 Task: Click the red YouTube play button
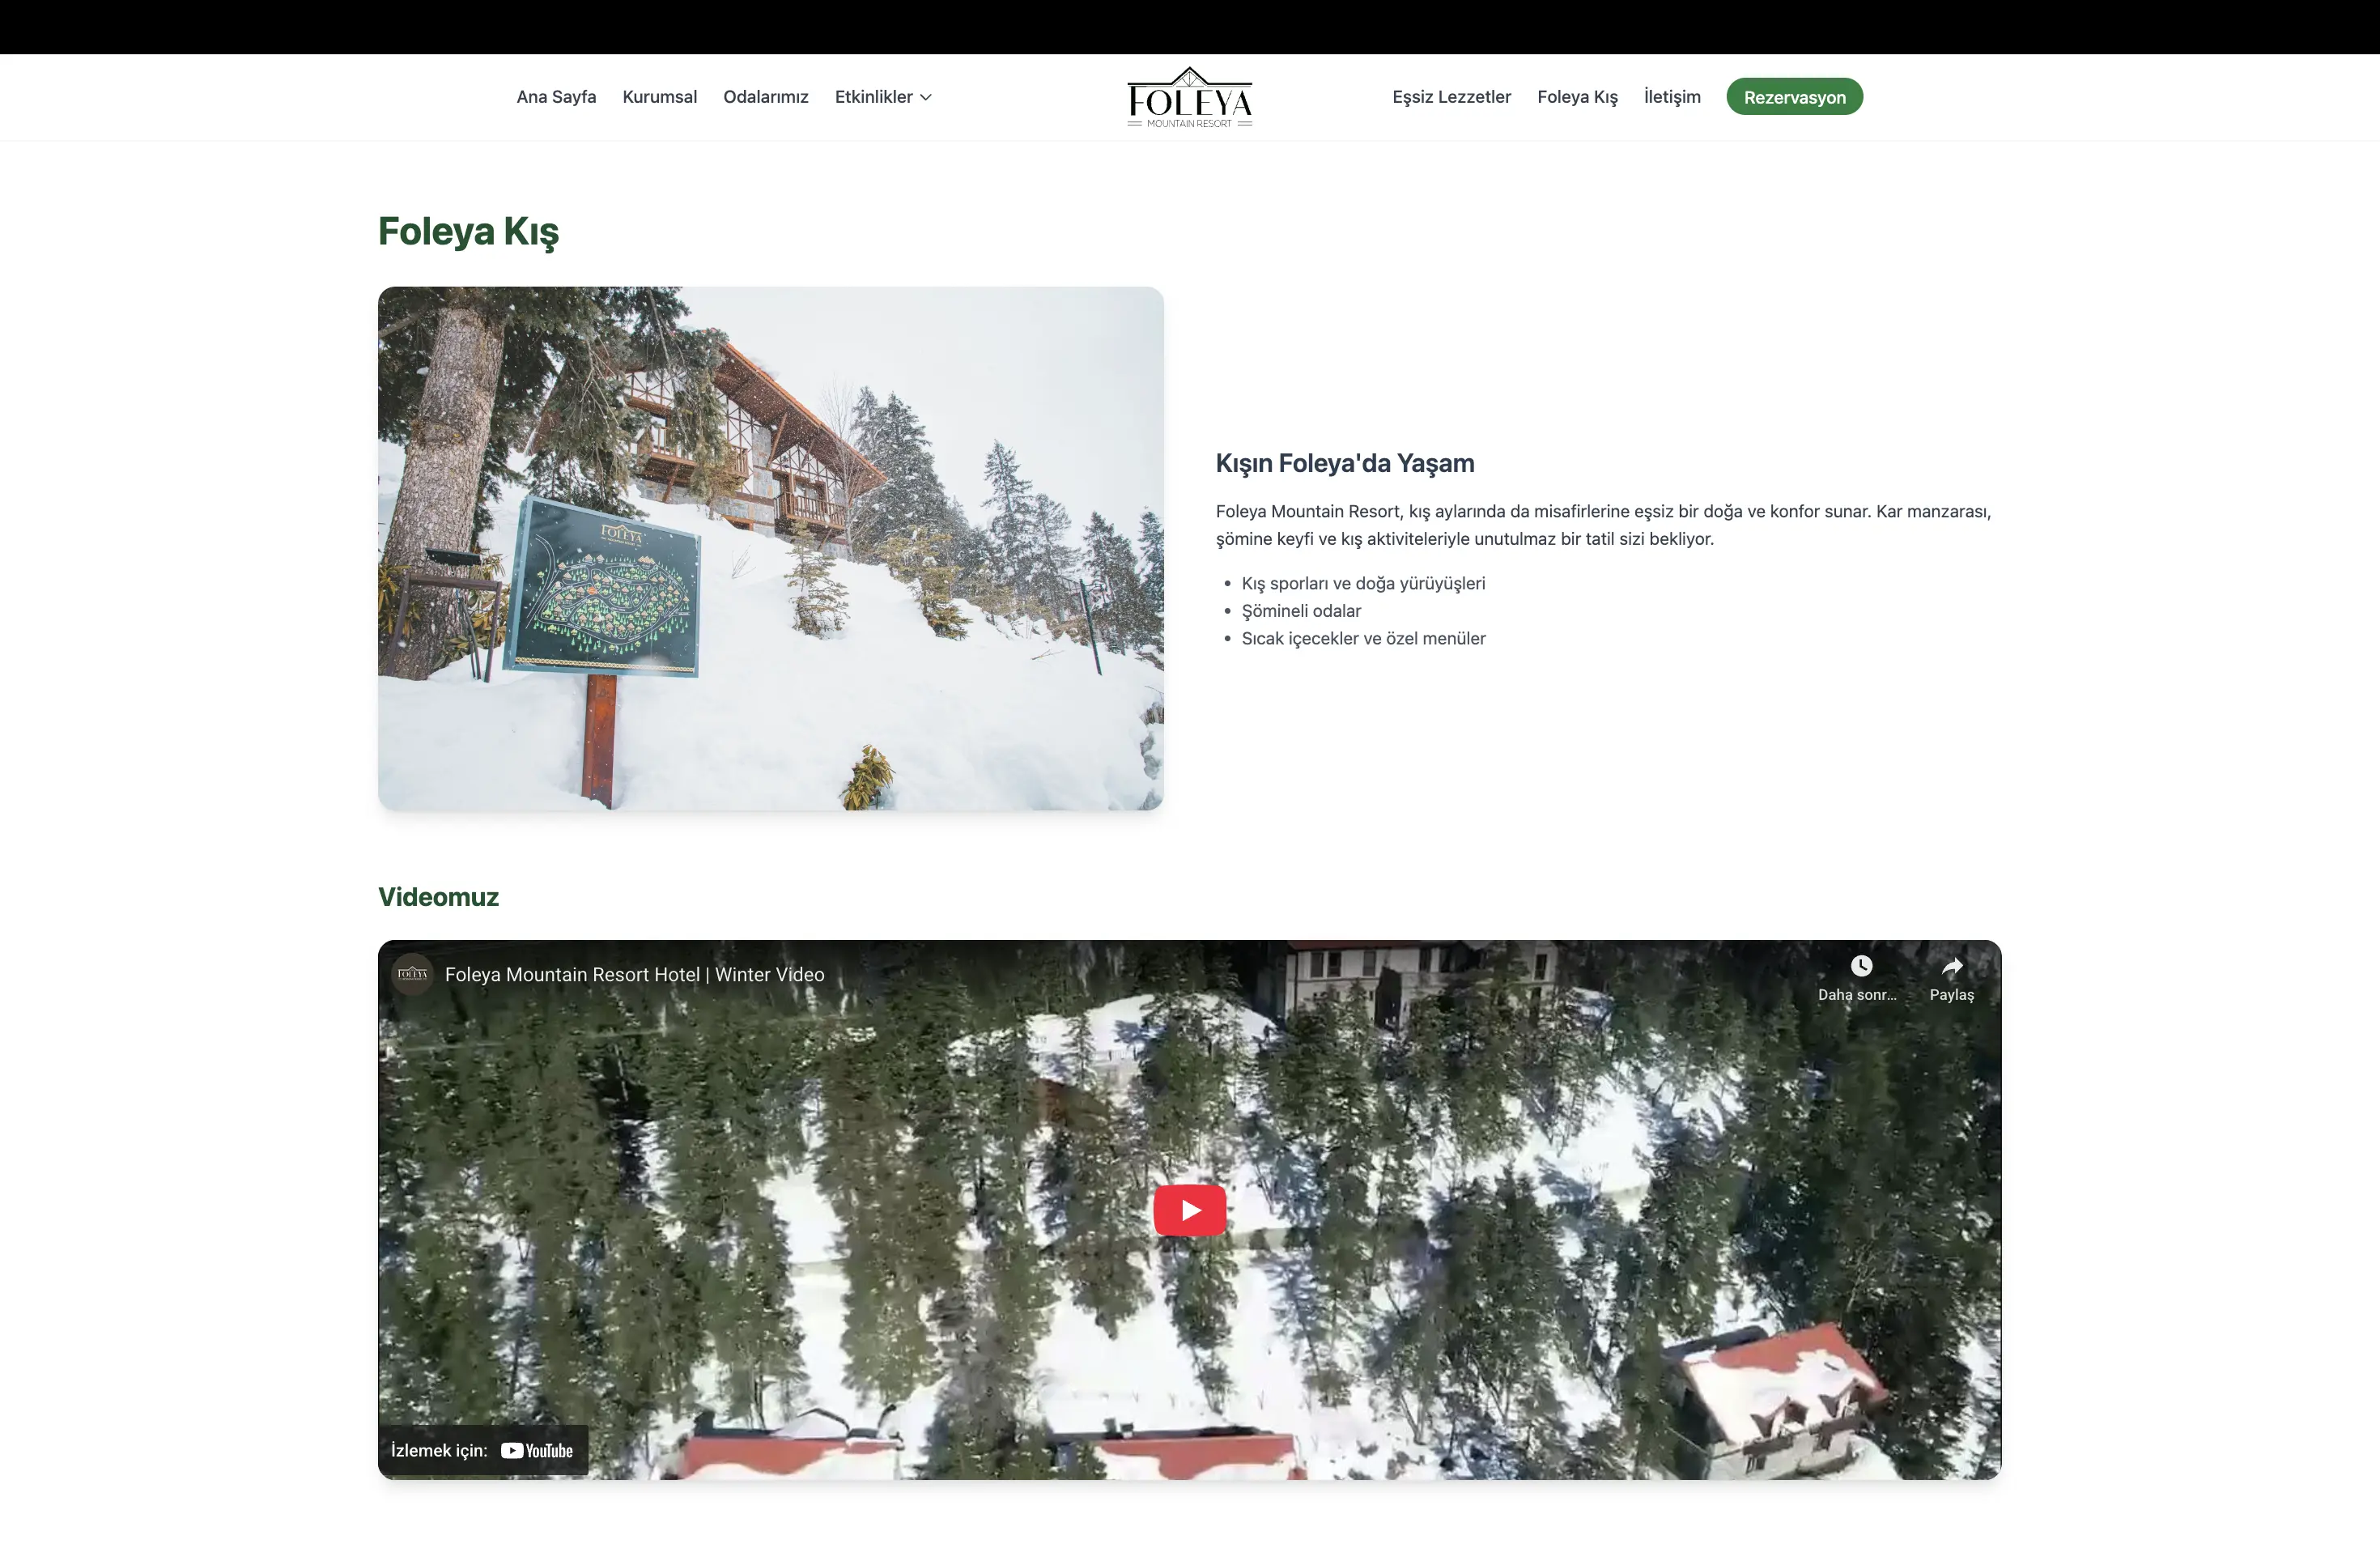1189,1210
